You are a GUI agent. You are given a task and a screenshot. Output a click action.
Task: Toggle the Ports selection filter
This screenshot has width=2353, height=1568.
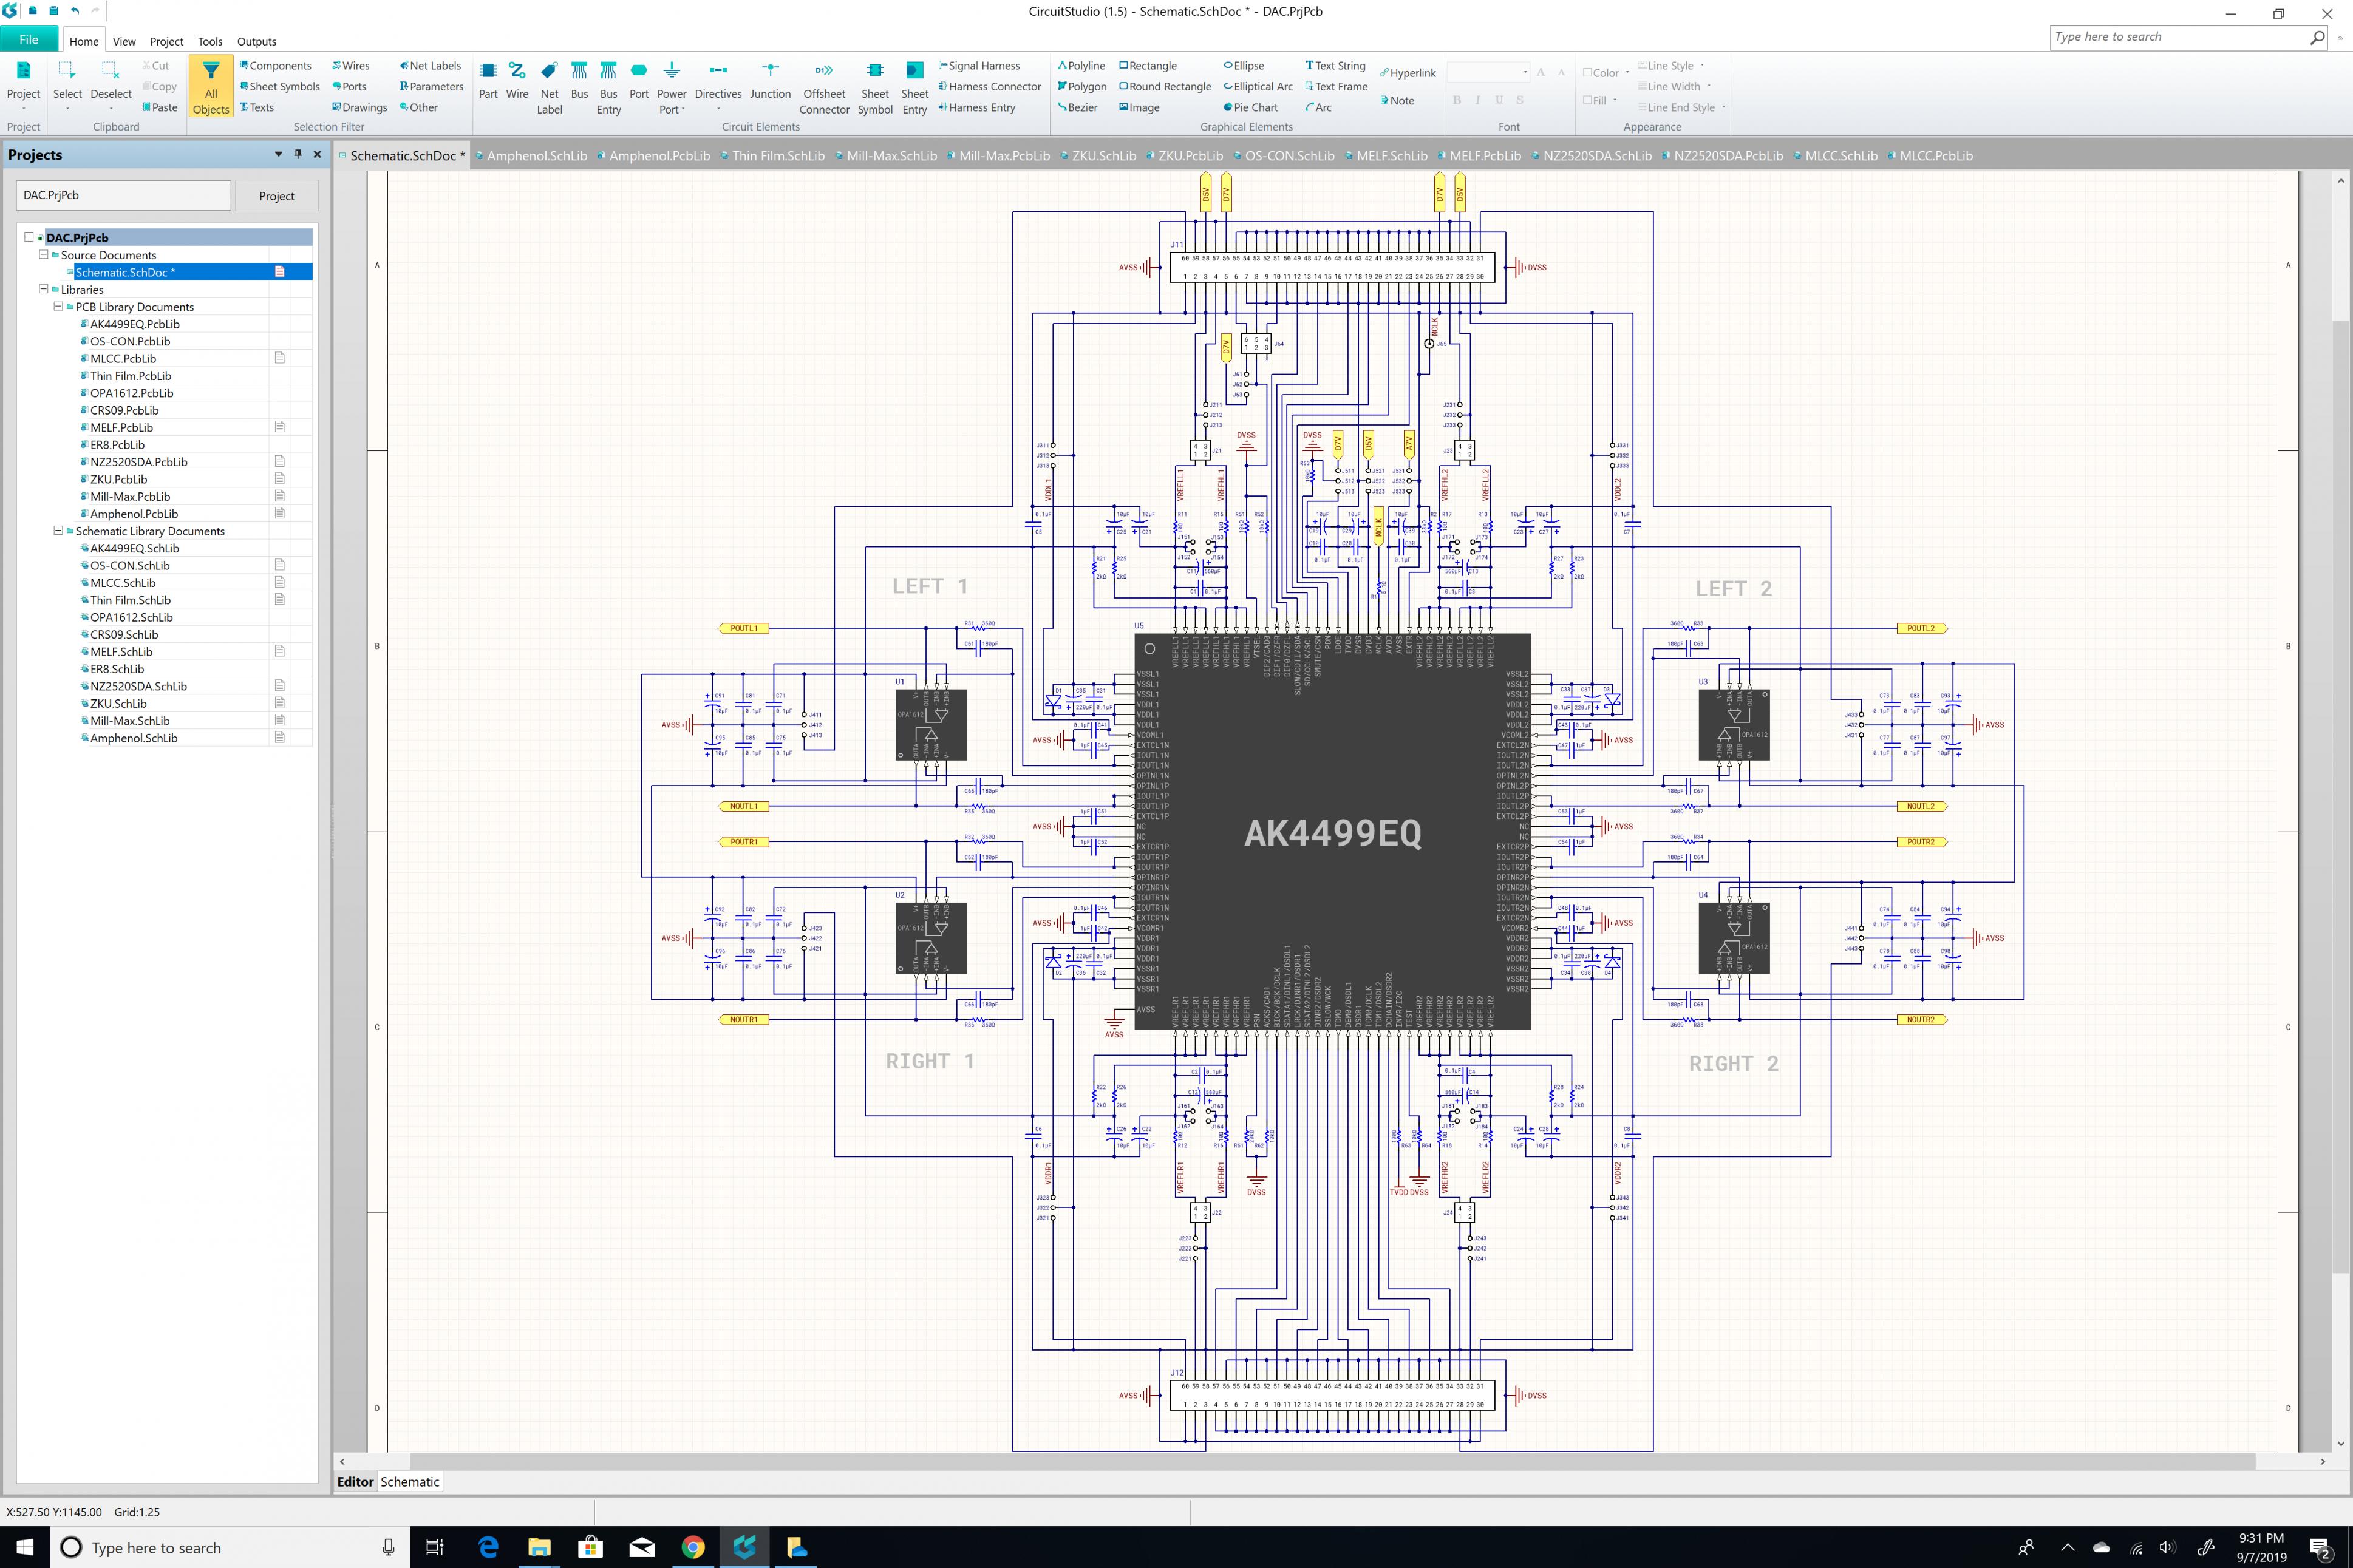pyautogui.click(x=349, y=87)
